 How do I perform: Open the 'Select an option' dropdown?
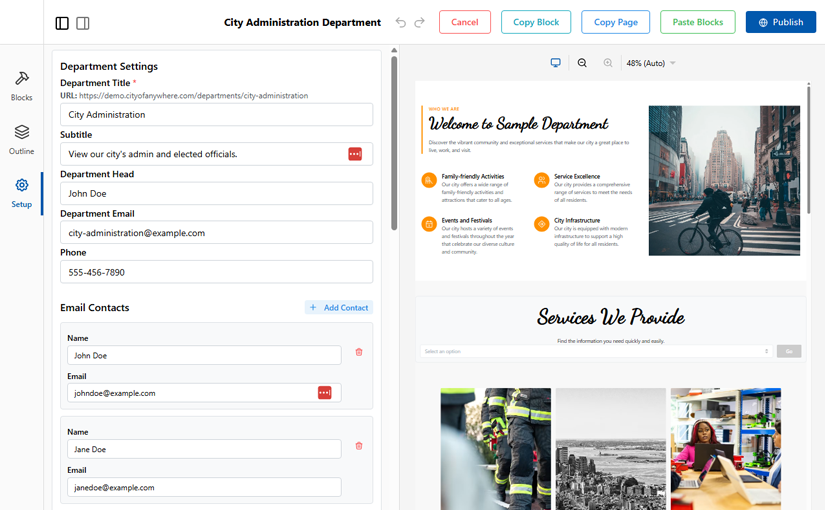point(596,351)
